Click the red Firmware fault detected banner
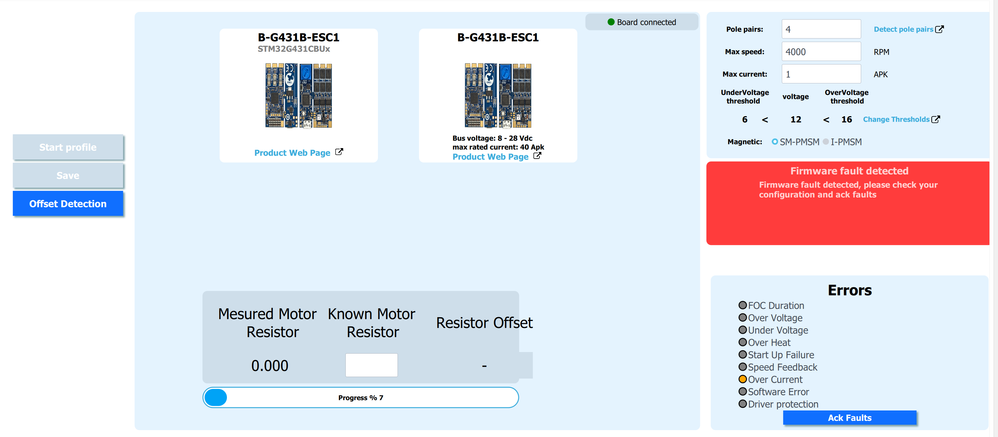Viewport: 998px width, 437px height. click(848, 203)
